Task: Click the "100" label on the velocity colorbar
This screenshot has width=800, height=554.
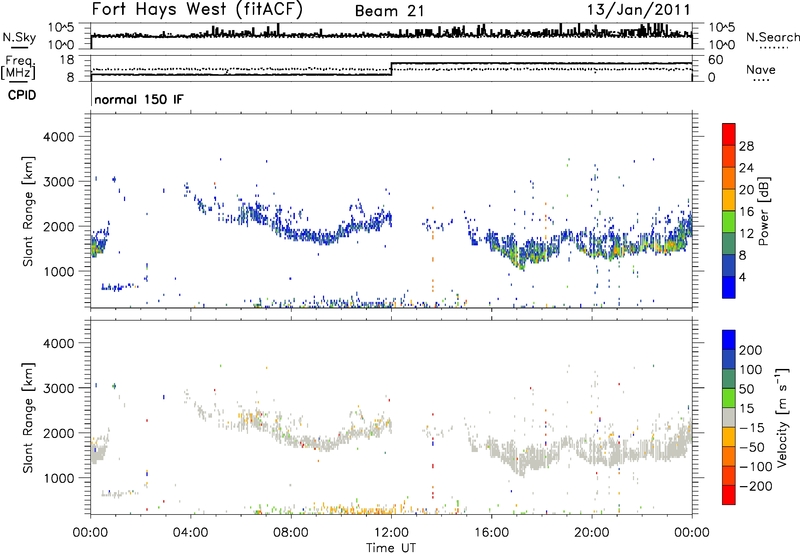Action: tap(751, 370)
